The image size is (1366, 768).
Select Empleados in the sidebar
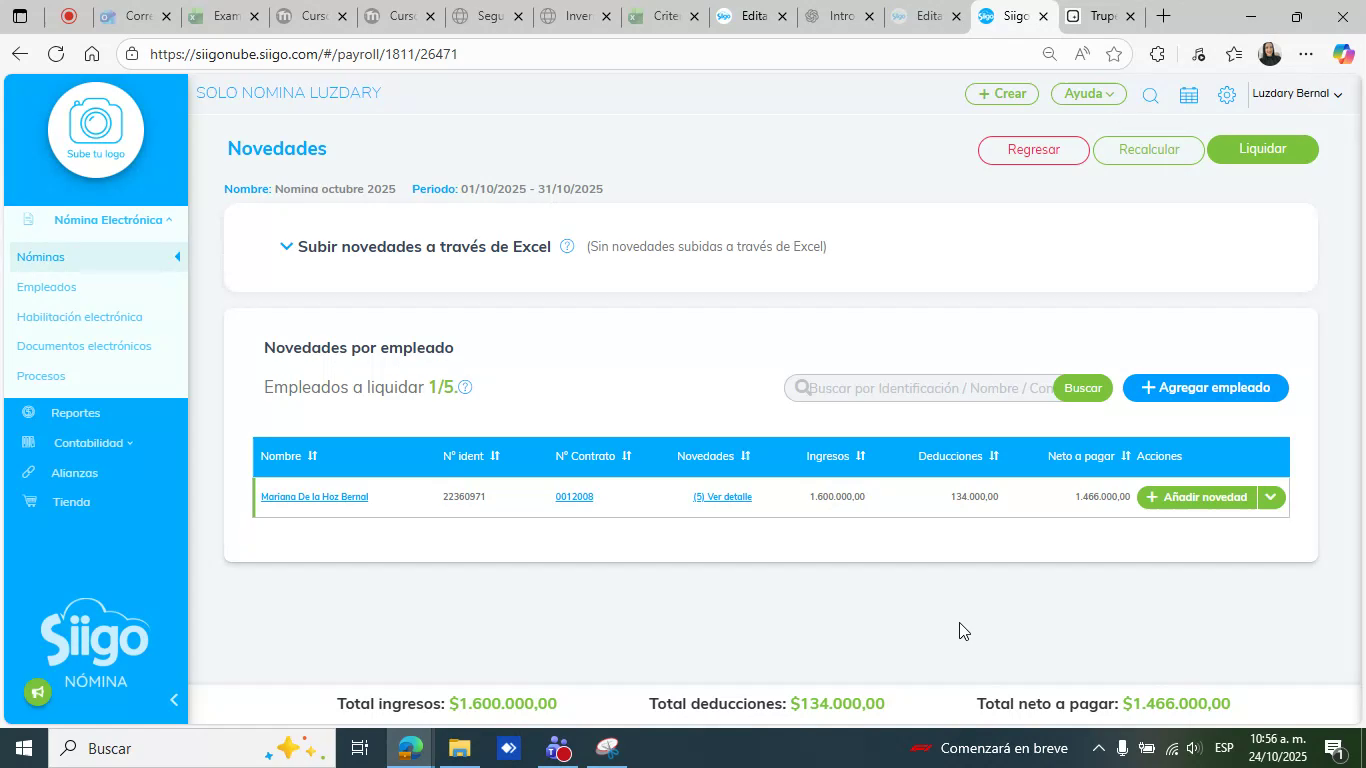coord(46,287)
